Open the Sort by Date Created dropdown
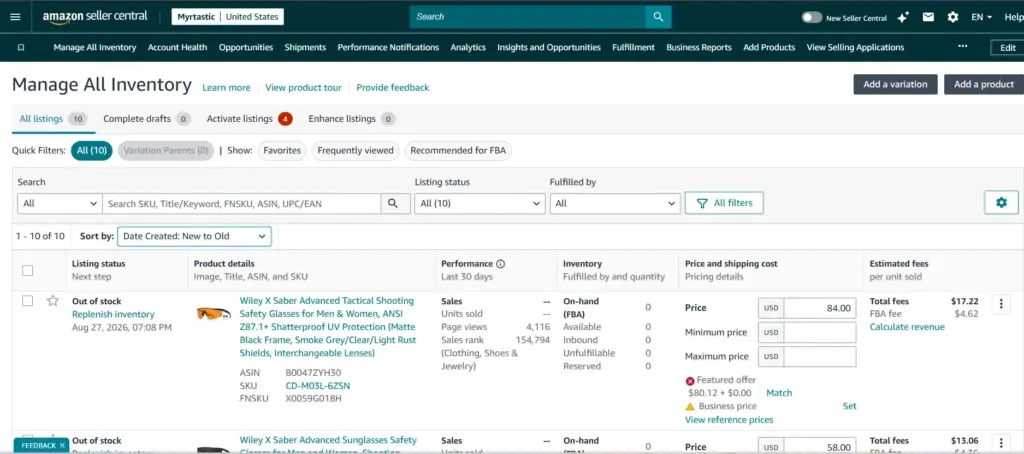Image resolution: width=1024 pixels, height=454 pixels. click(x=194, y=236)
